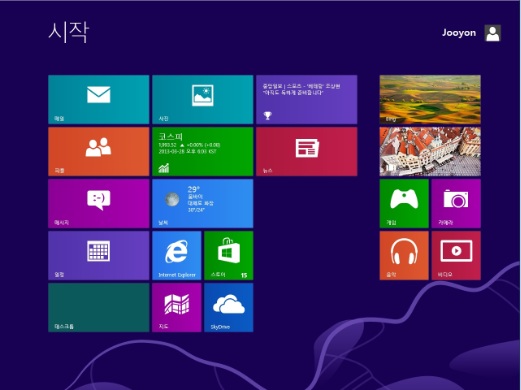
Task: Open the sports headline tile with trophy
Action: (x=307, y=99)
